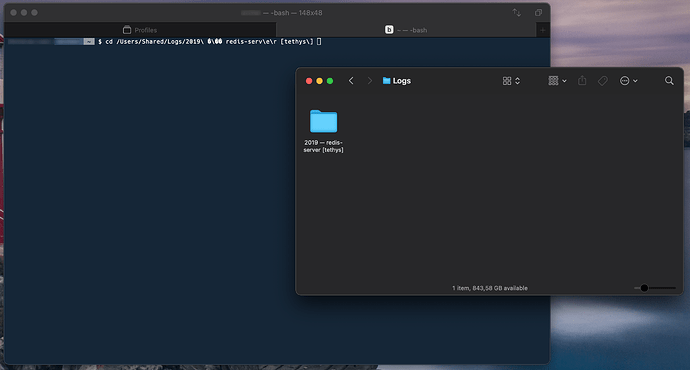Click the Logs folder title icon
The height and width of the screenshot is (370, 690).
[x=386, y=81]
